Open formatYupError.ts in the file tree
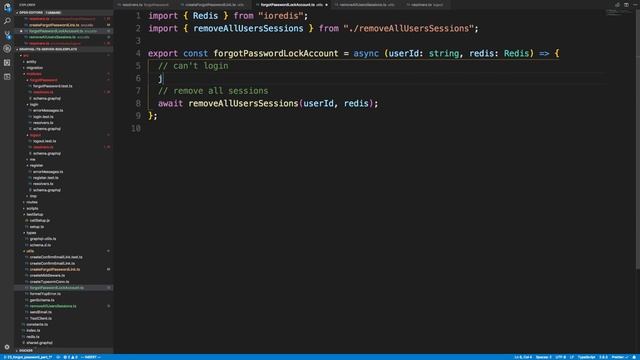640x360 pixels. 45,294
